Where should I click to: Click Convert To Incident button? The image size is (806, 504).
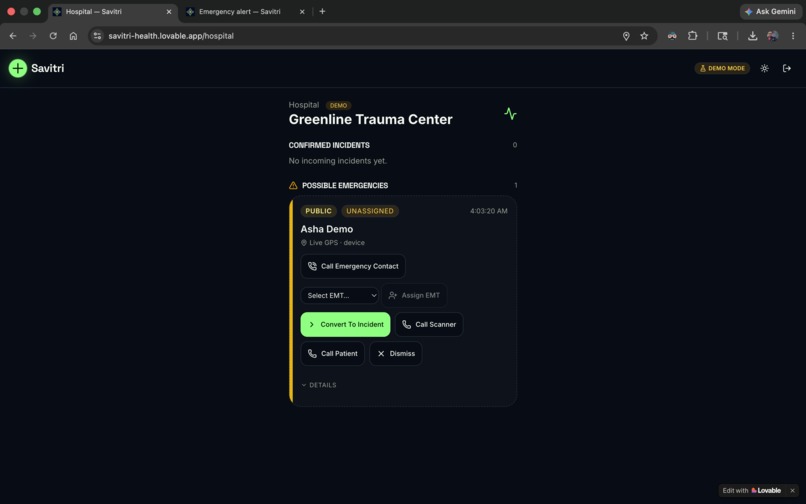[x=345, y=325]
